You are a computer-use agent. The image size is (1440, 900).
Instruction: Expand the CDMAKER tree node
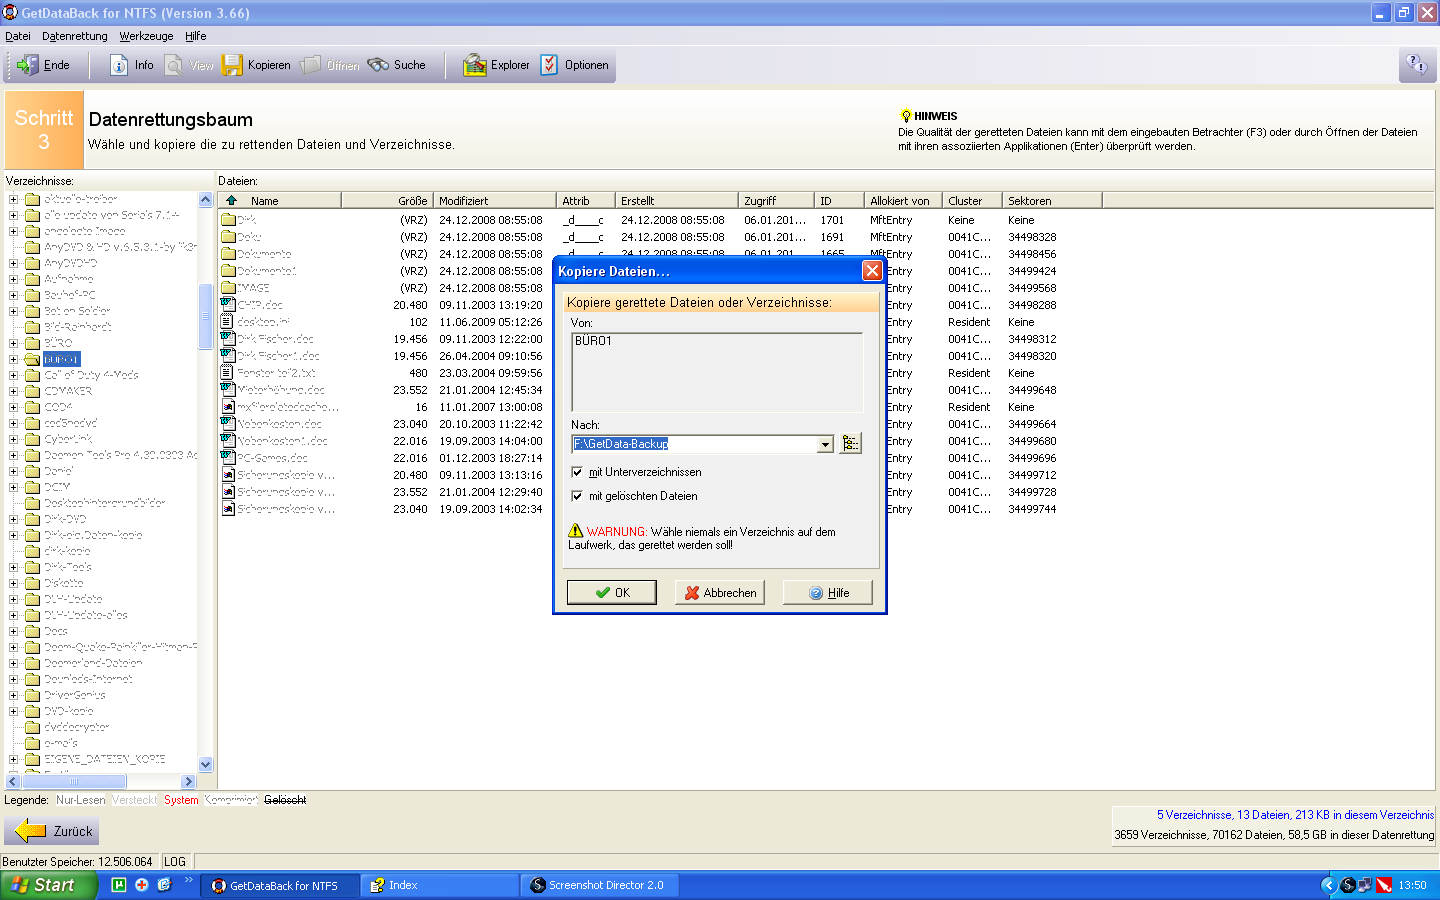[x=14, y=391]
